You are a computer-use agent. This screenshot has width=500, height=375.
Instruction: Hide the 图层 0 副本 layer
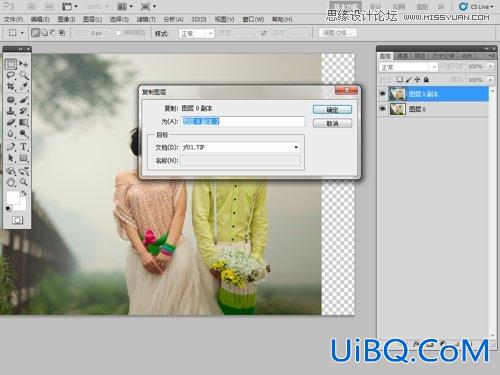[383, 94]
